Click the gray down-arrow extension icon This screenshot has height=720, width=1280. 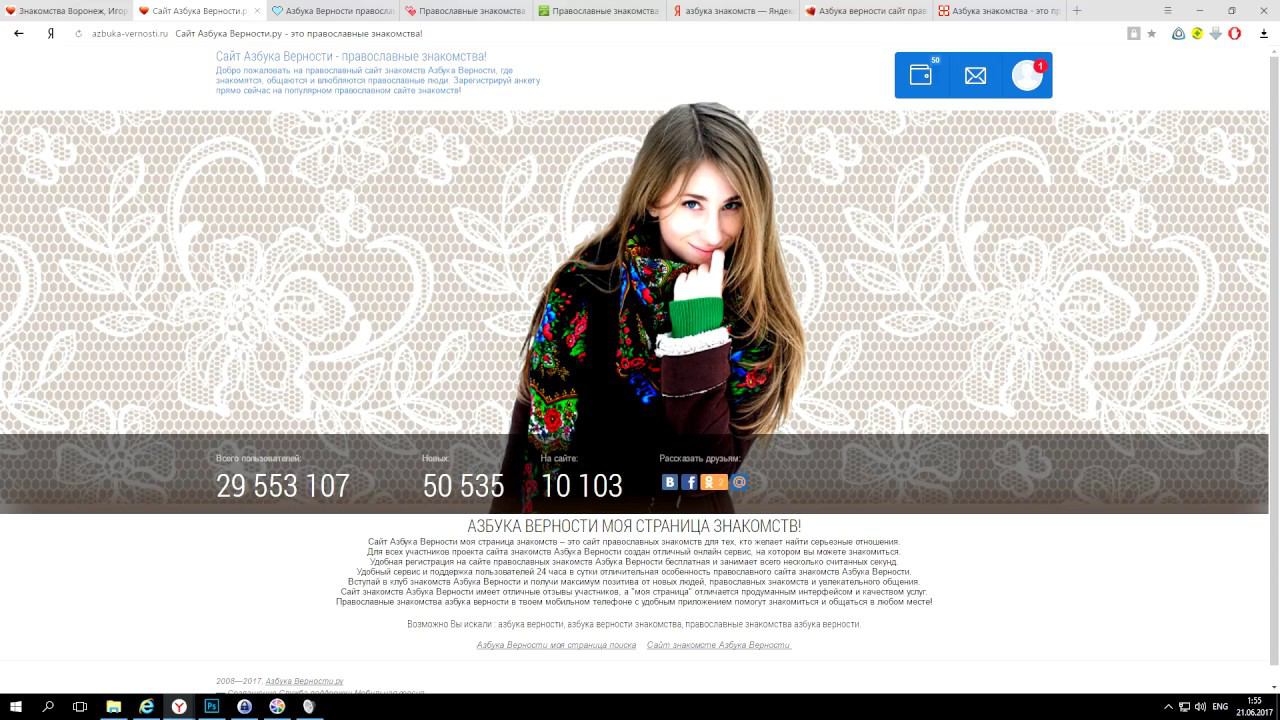coord(1215,33)
